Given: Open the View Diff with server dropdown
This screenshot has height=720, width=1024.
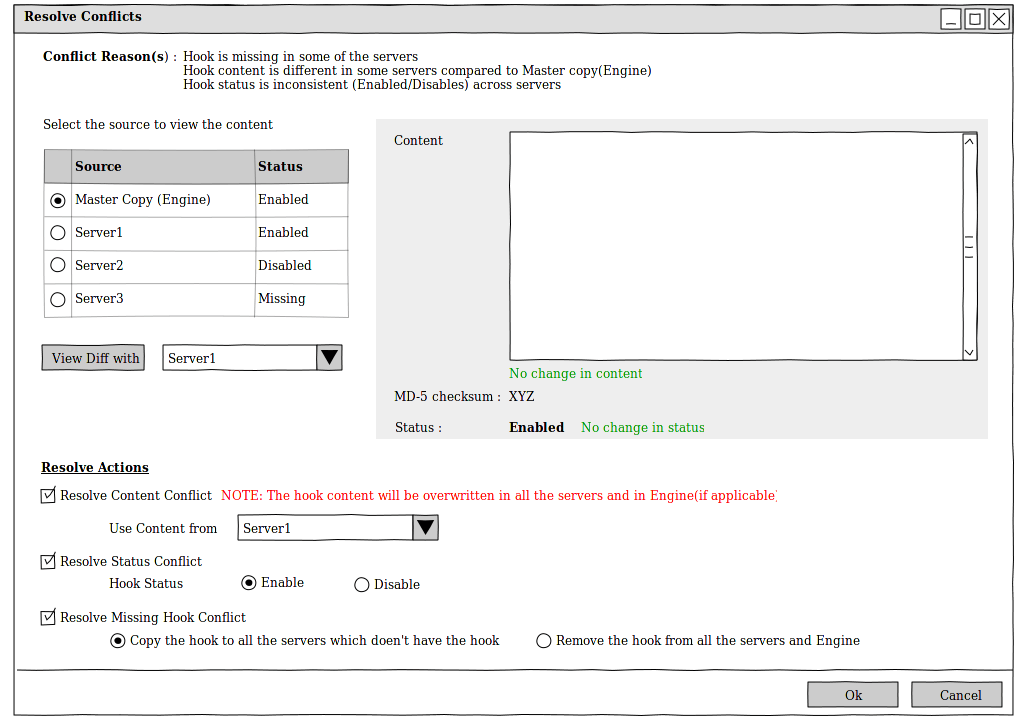Looking at the screenshot, I should 329,358.
